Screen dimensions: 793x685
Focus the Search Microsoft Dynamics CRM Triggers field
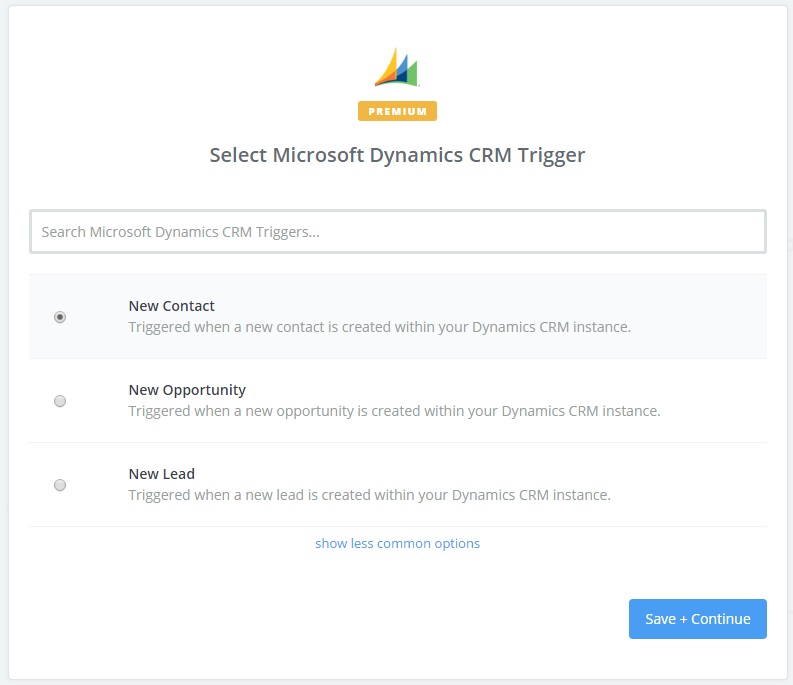click(398, 232)
